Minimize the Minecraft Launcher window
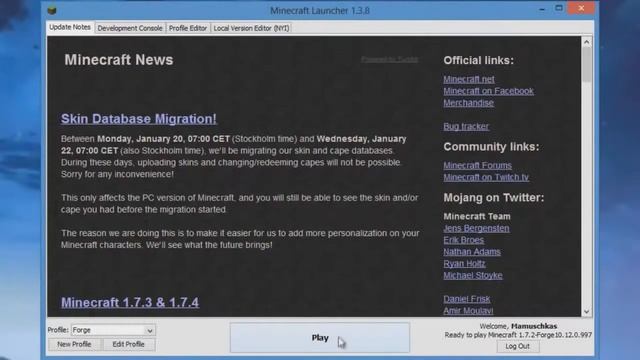640x360 pixels. (x=542, y=9)
